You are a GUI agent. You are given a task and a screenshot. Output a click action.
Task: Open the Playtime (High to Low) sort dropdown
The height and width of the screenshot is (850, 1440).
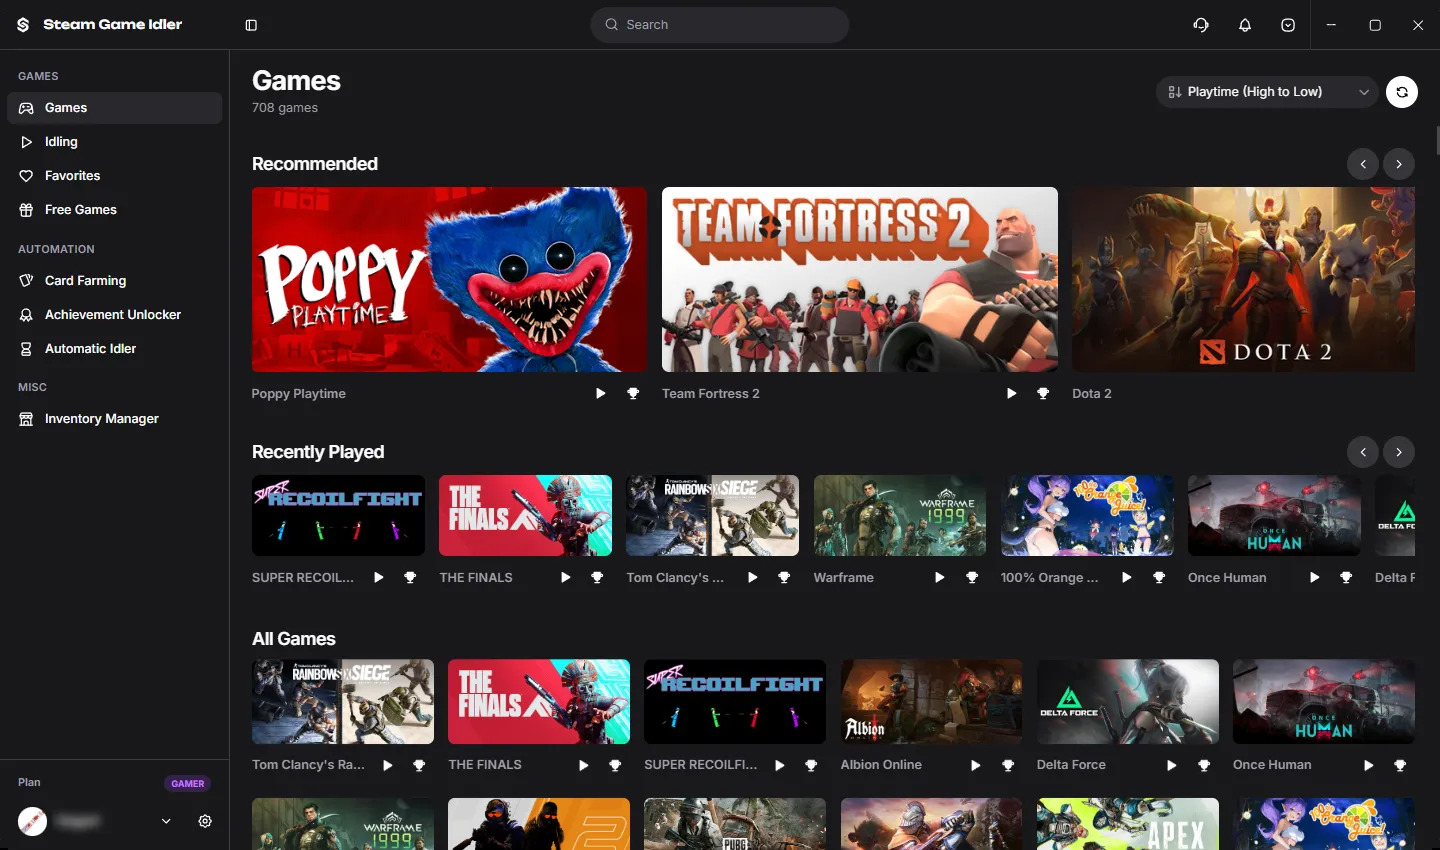coord(1267,92)
